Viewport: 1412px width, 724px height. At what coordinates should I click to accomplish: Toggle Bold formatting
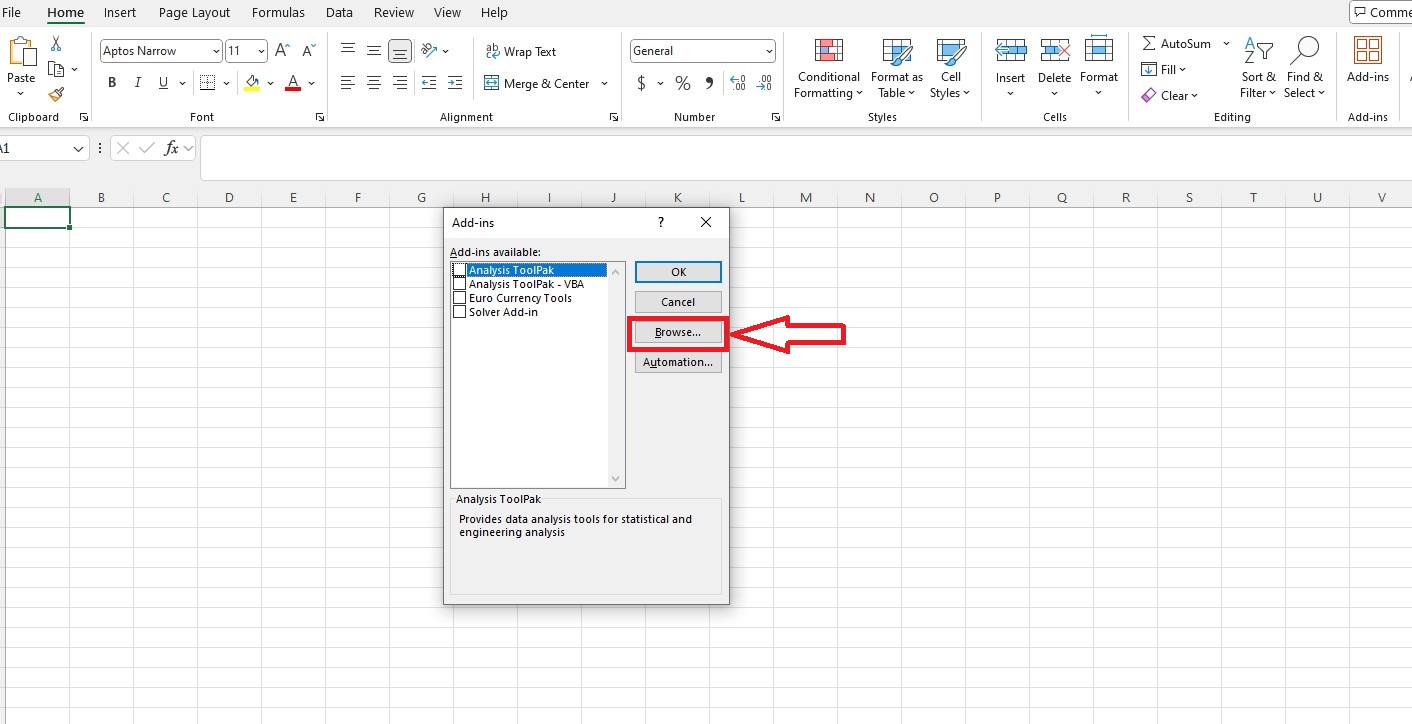click(112, 83)
